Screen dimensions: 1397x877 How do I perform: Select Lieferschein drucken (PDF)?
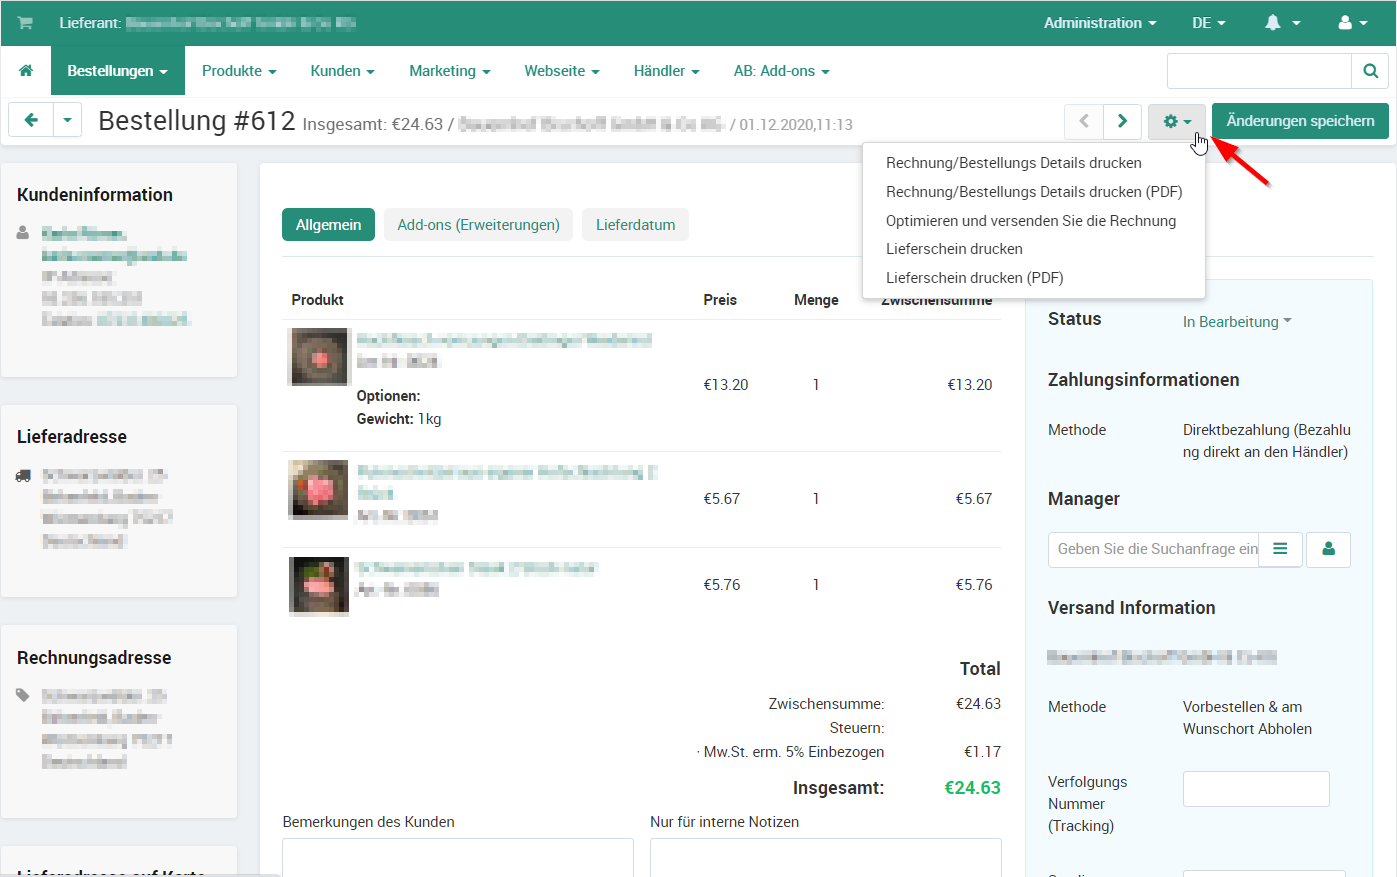pos(975,278)
